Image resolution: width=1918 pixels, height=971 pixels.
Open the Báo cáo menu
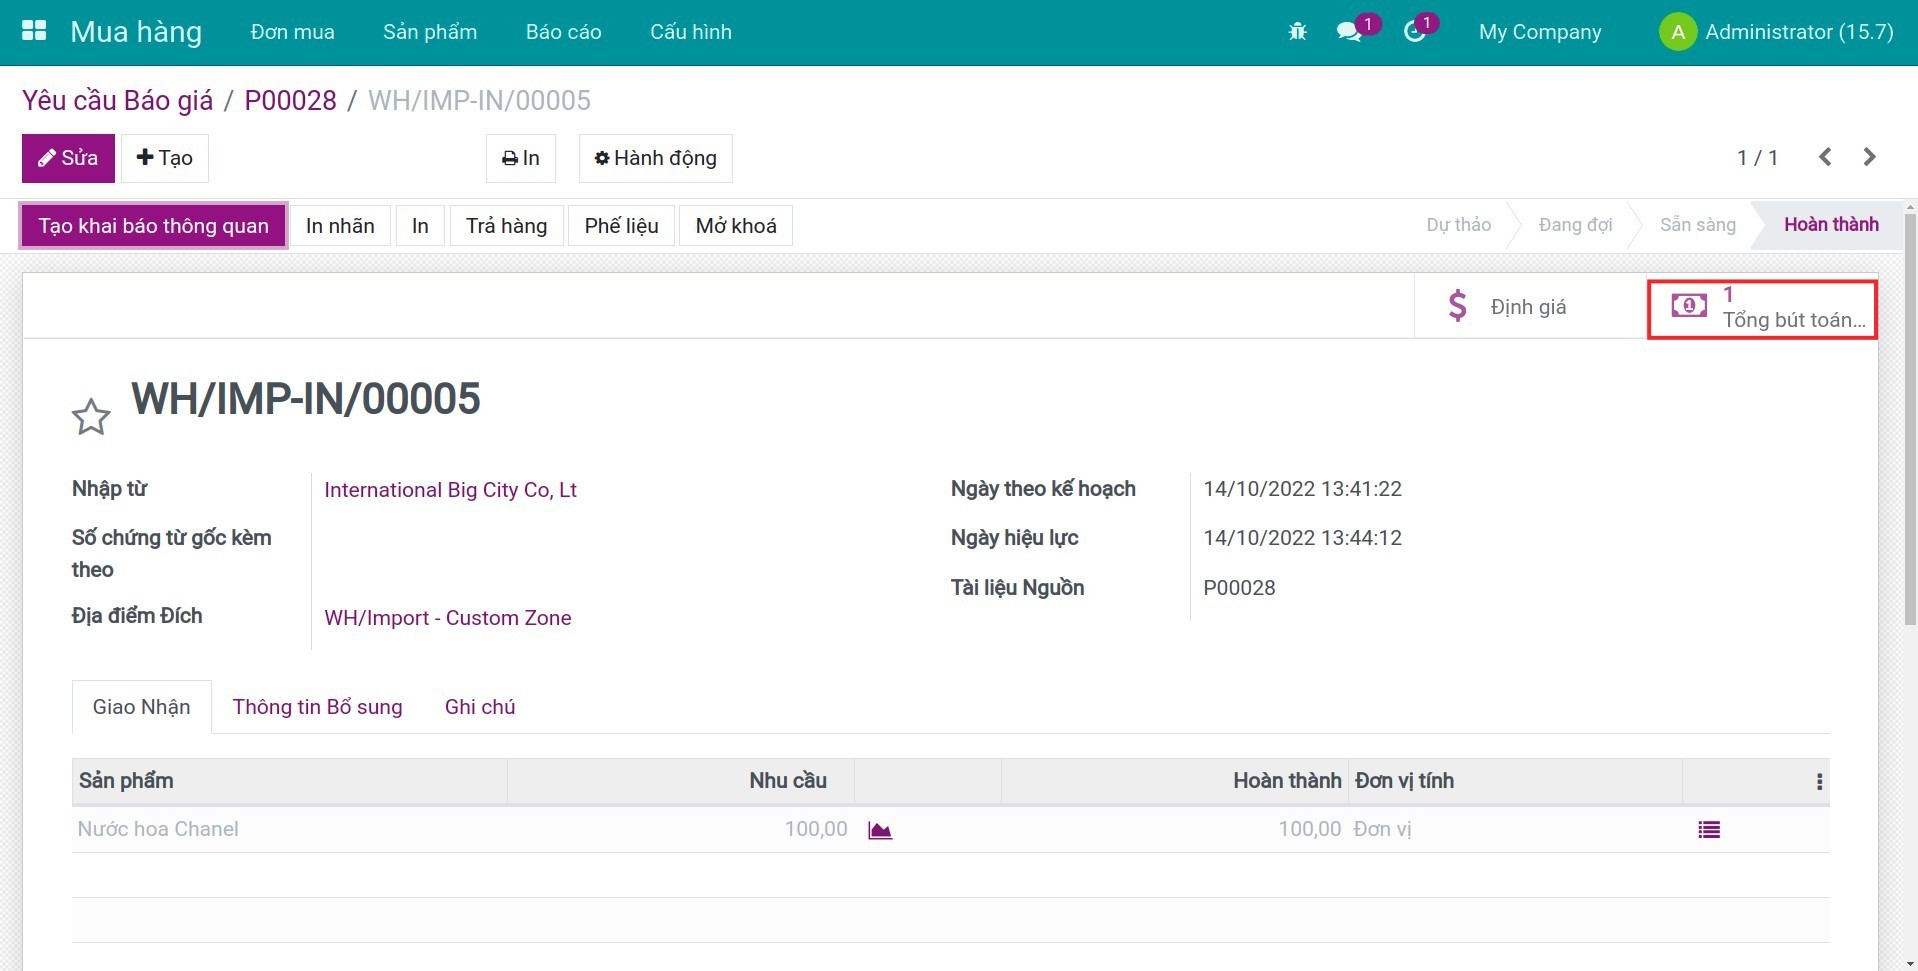pyautogui.click(x=563, y=32)
